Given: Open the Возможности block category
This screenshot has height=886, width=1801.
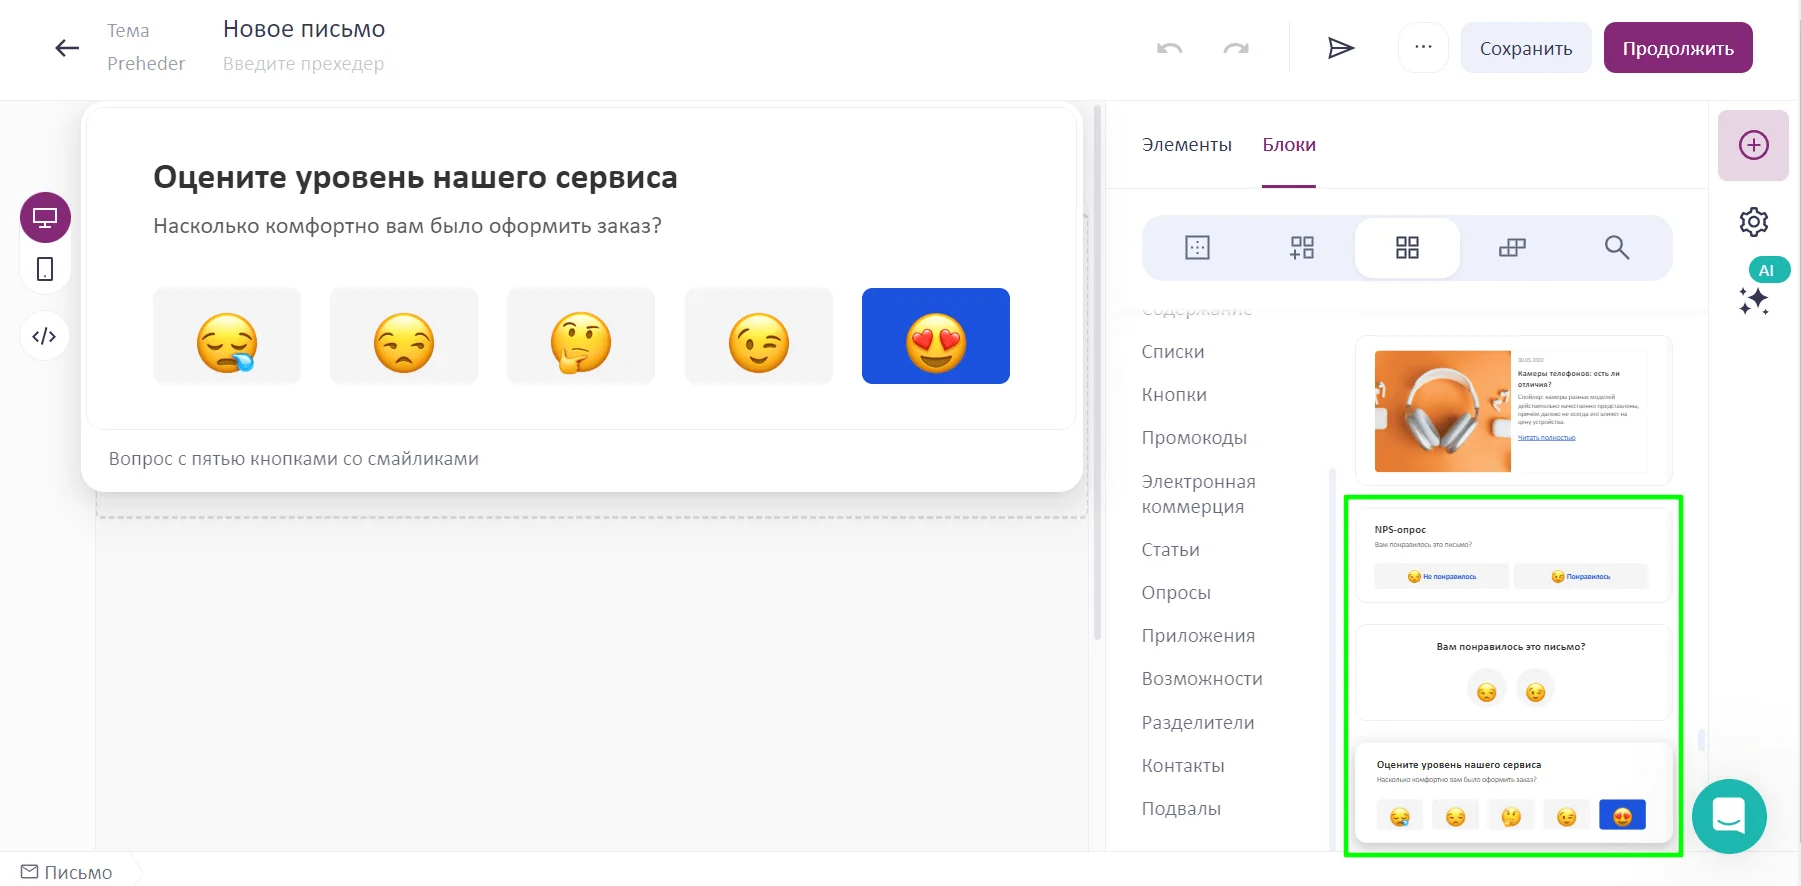Looking at the screenshot, I should tap(1202, 679).
